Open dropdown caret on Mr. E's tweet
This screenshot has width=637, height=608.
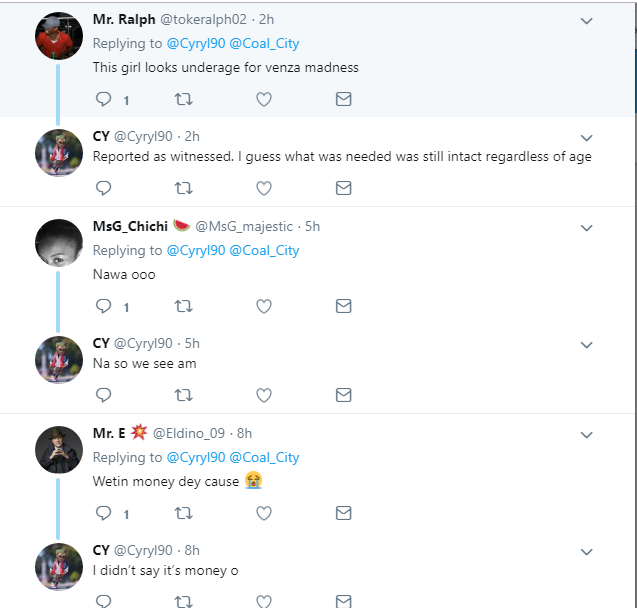[x=587, y=435]
